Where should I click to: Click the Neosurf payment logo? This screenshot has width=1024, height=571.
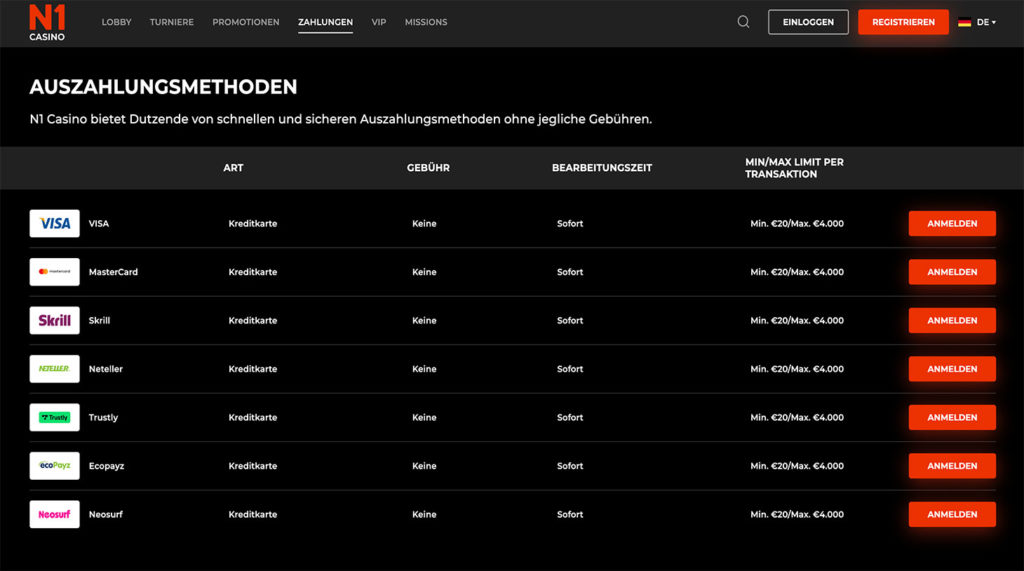pos(54,514)
